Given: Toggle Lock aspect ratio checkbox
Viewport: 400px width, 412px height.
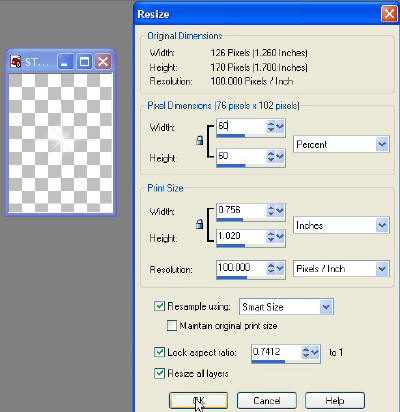Looking at the screenshot, I should 159,352.
